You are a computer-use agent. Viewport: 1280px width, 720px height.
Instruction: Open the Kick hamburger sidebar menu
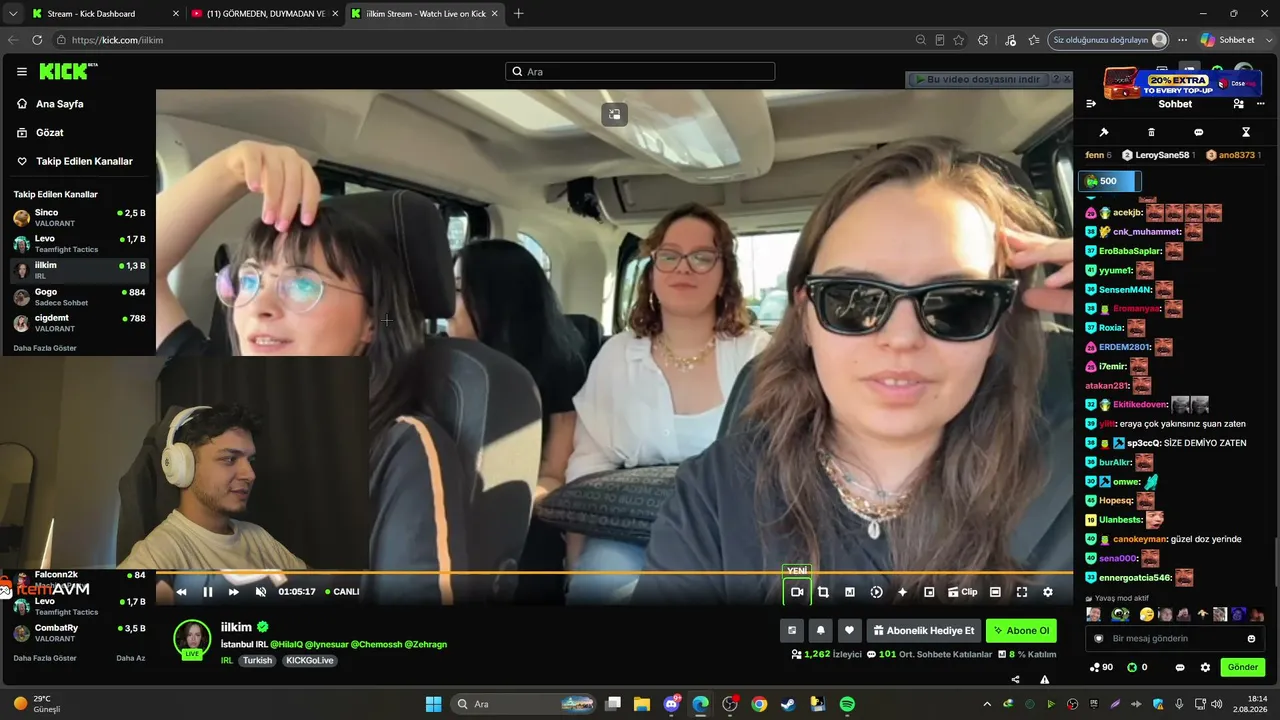pos(22,72)
